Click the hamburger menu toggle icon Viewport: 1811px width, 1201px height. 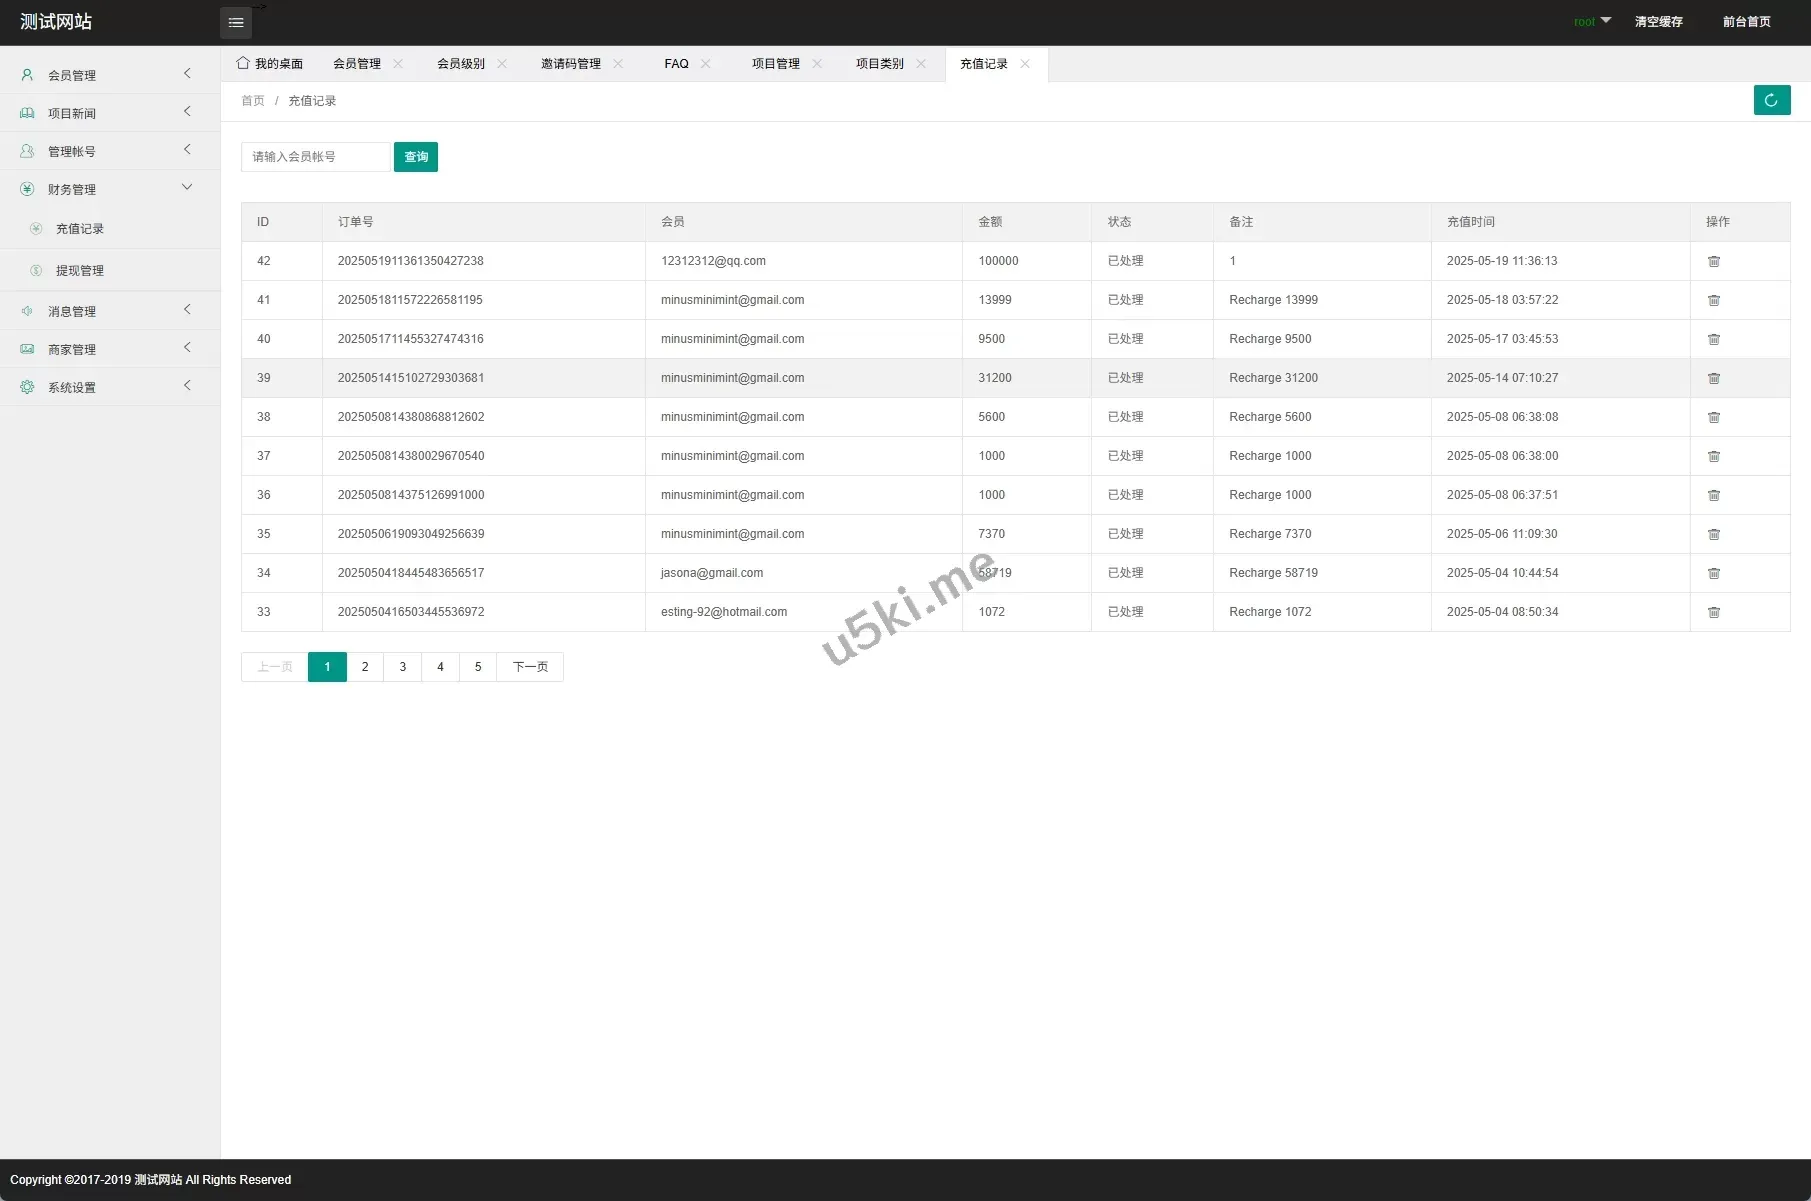point(236,23)
